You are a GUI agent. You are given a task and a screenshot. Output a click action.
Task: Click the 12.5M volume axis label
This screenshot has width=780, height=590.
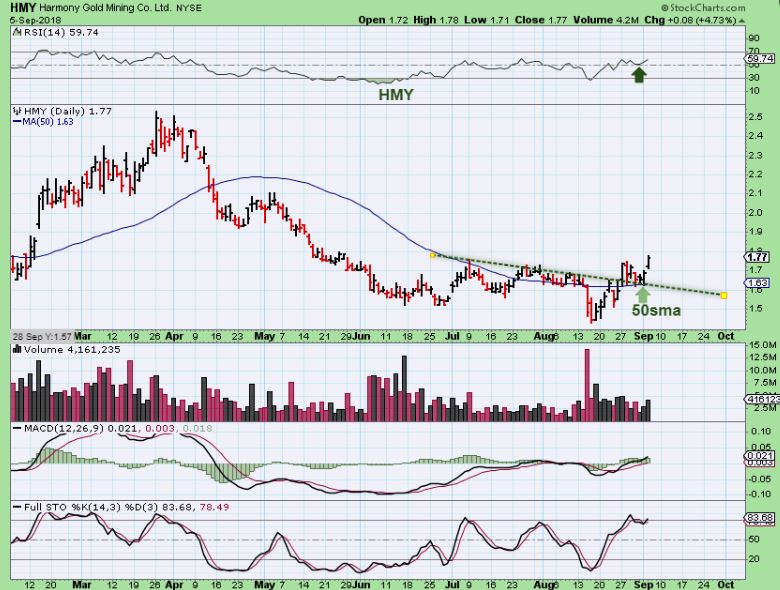pos(763,357)
